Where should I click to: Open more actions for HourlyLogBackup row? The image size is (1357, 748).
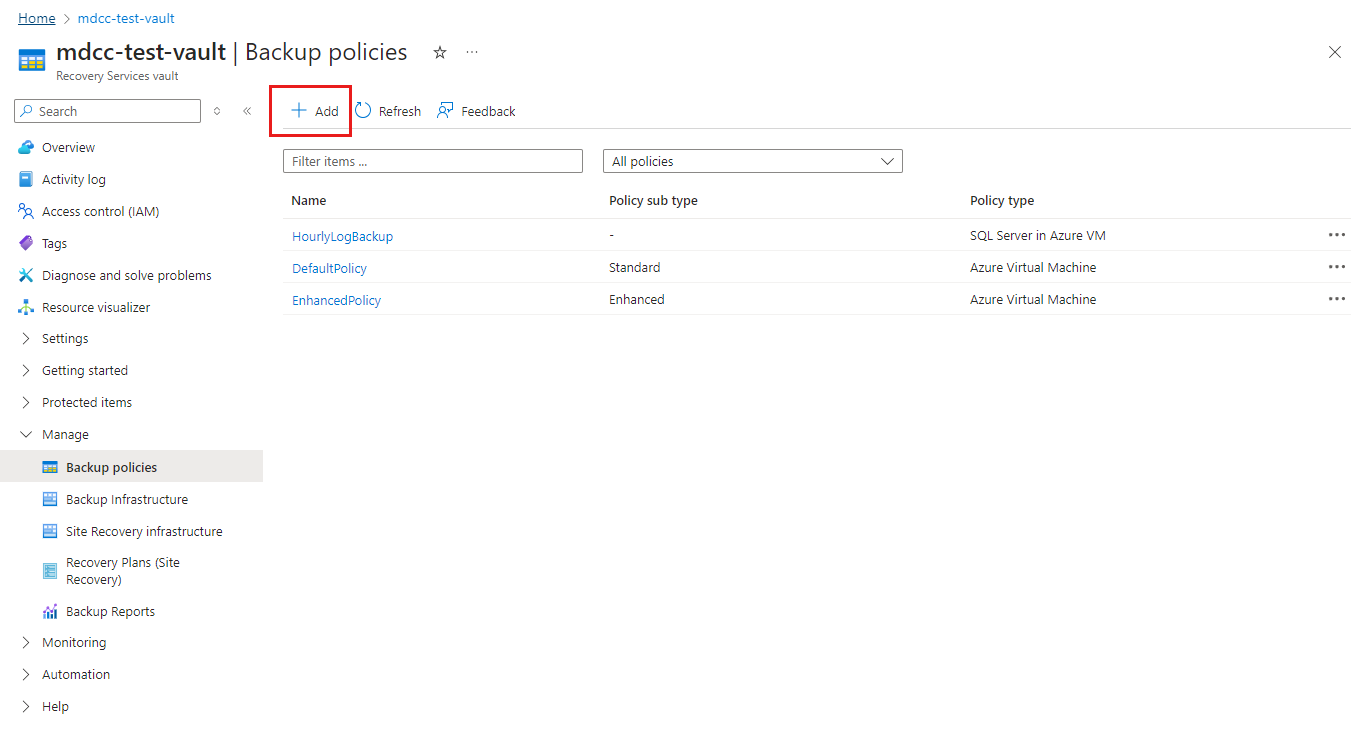[1337, 235]
